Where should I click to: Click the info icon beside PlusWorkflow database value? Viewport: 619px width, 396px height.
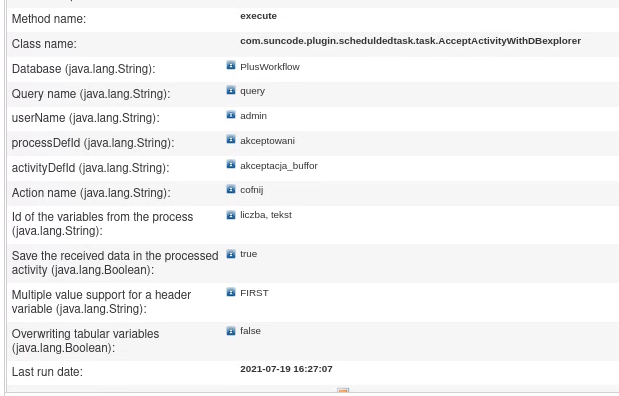231,65
